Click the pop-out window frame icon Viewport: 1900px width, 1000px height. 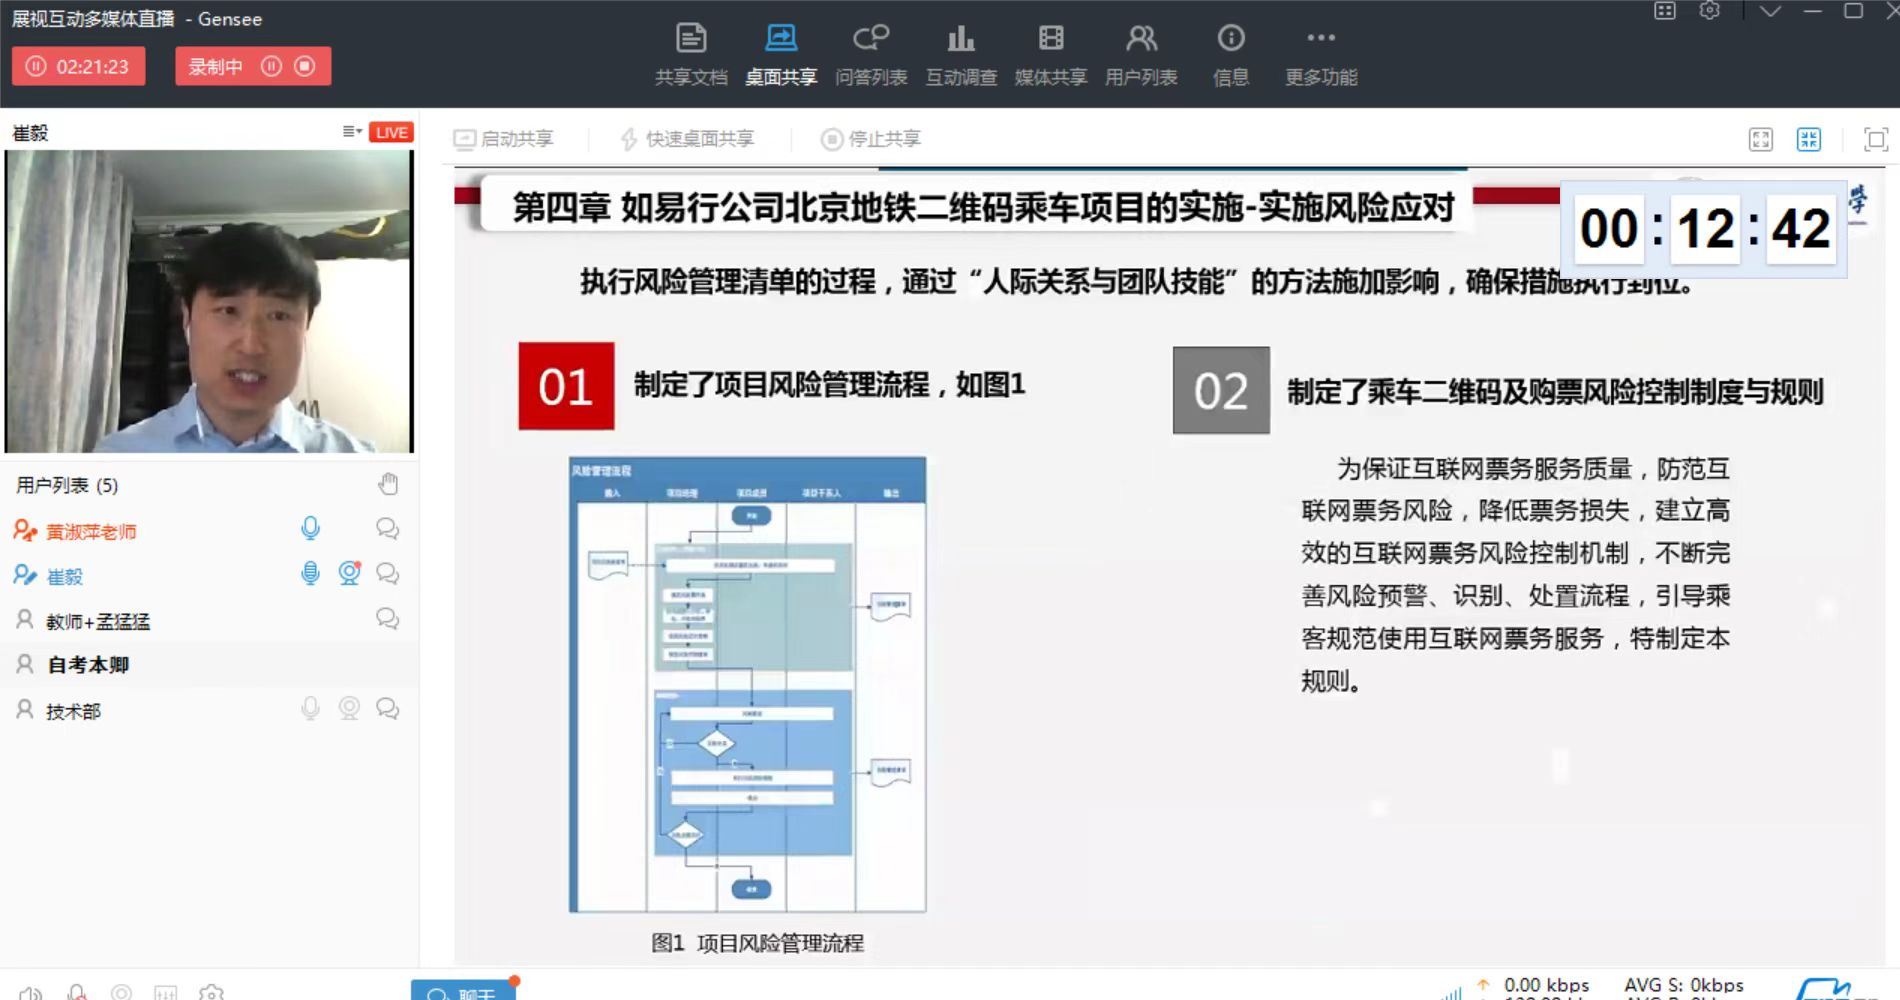point(1876,139)
